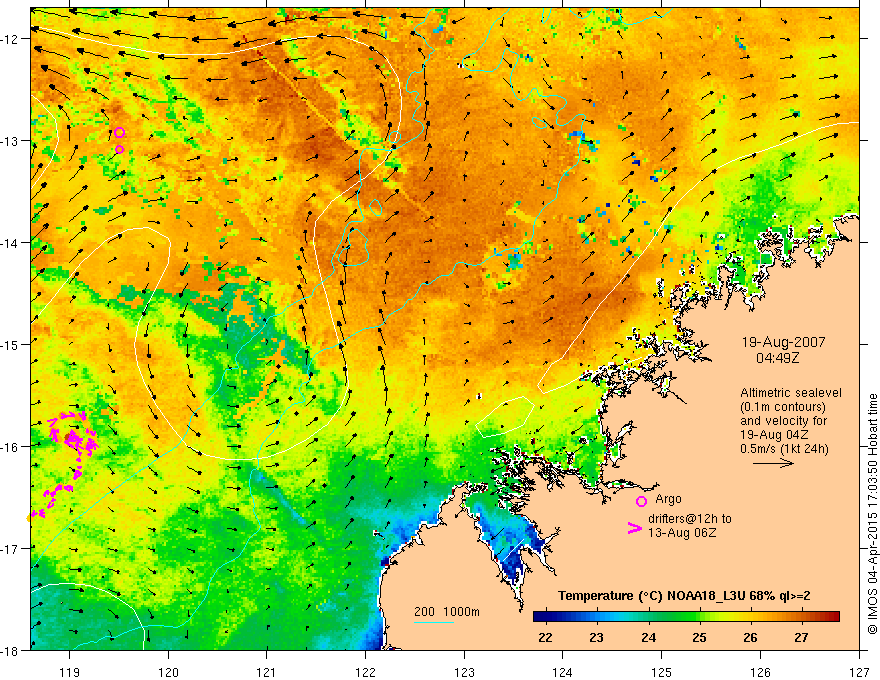Click the '13-Aug 06Z' legend text

(x=682, y=533)
